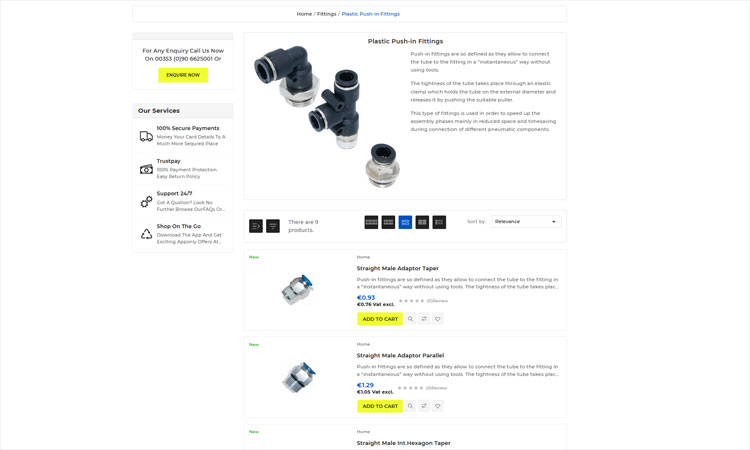Click compare icon for Straight Male Adaptor Parallel
Image resolution: width=750 pixels, height=450 pixels.
(424, 406)
